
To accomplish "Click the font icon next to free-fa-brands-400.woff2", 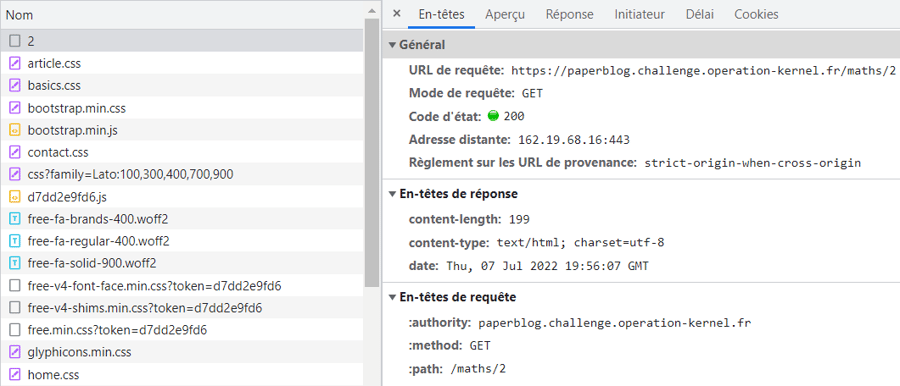I will [15, 219].
